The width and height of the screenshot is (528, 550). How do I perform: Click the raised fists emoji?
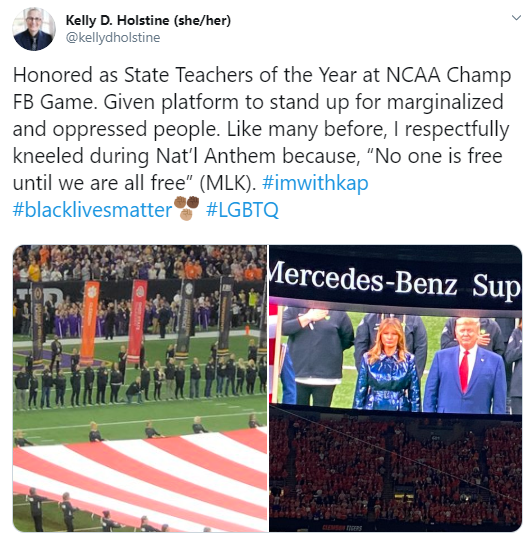(186, 208)
